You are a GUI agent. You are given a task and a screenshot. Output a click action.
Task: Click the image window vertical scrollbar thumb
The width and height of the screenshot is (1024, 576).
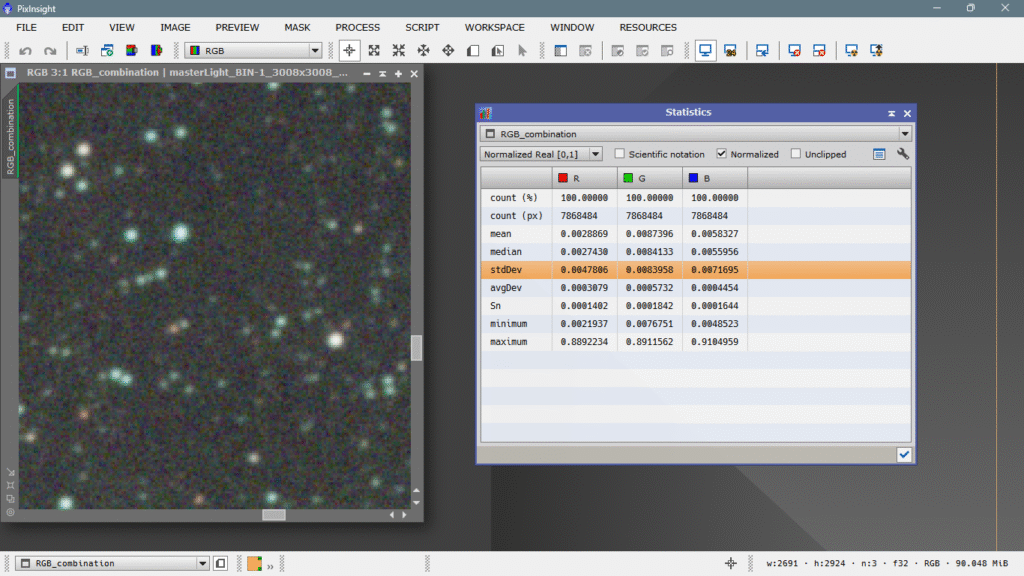pos(416,347)
